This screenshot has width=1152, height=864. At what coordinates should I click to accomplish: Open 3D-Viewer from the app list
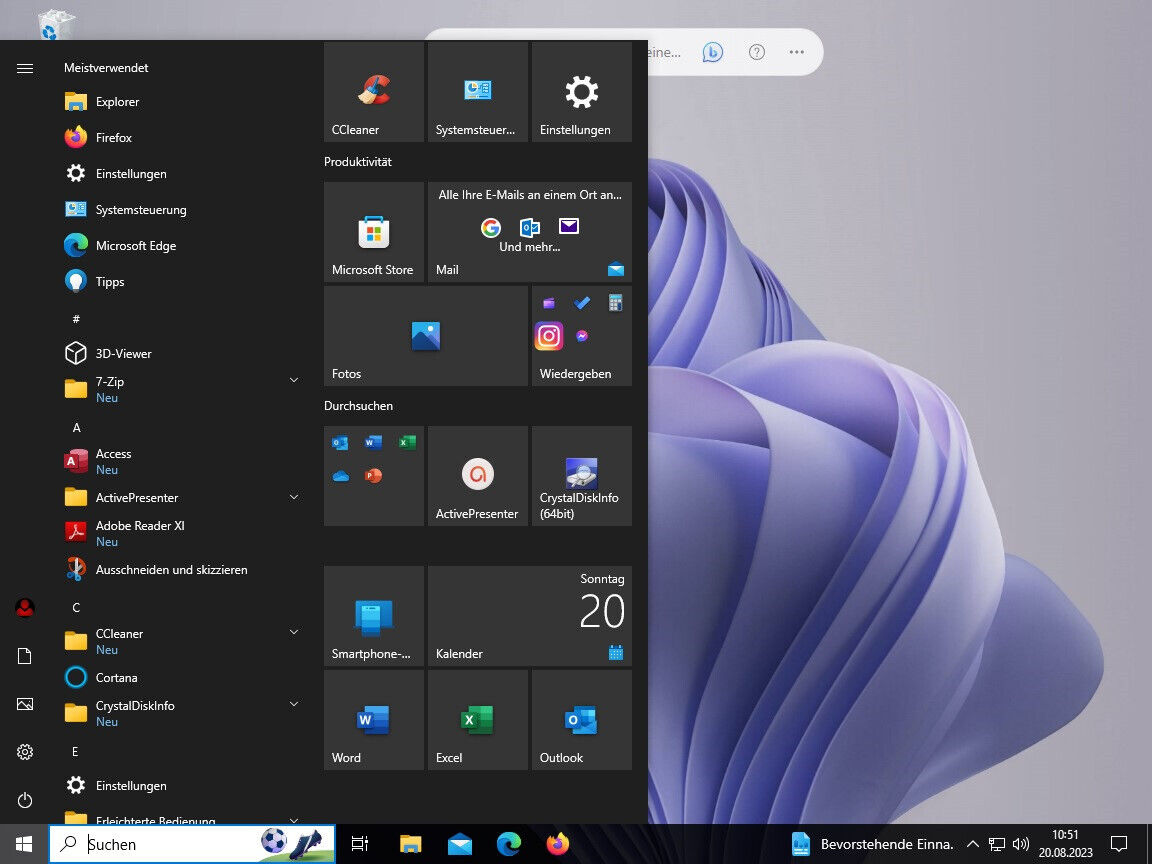click(182, 353)
